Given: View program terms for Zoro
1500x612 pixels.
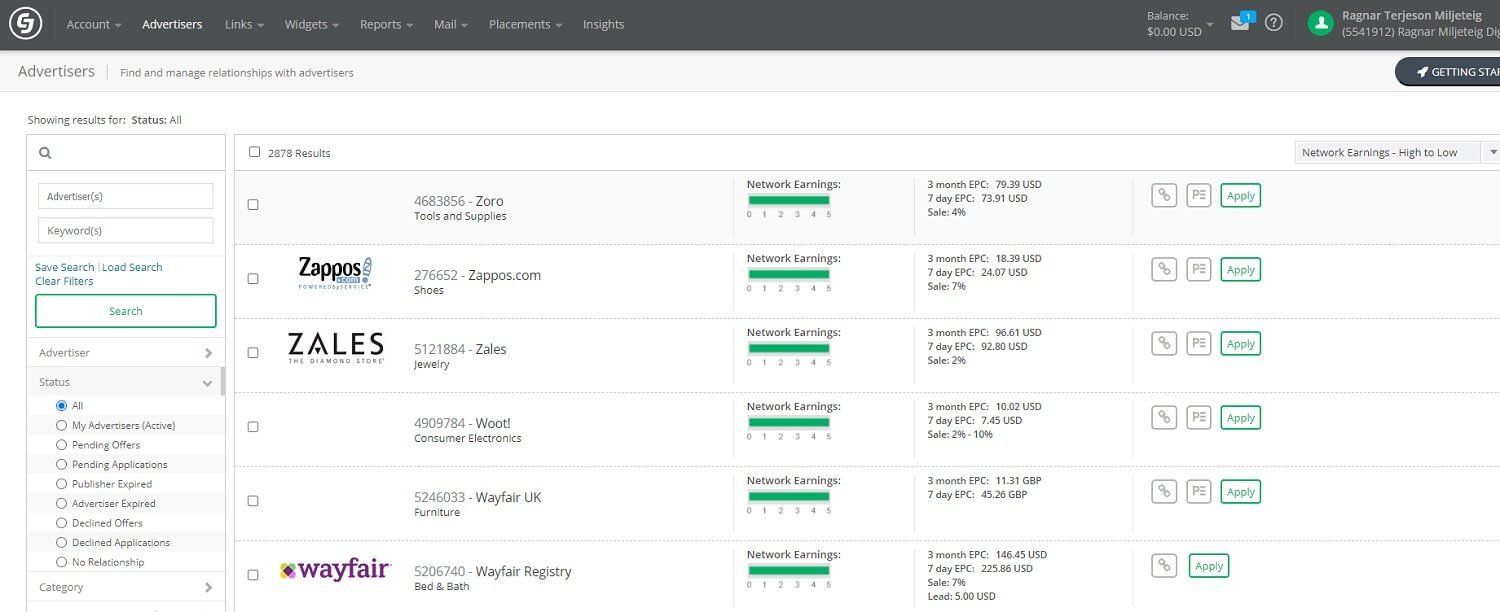Looking at the screenshot, I should (x=1198, y=195).
